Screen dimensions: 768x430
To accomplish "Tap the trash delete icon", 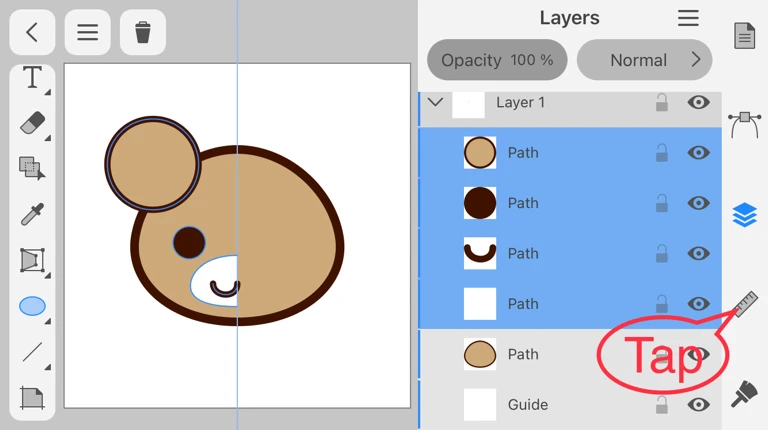I will click(143, 33).
